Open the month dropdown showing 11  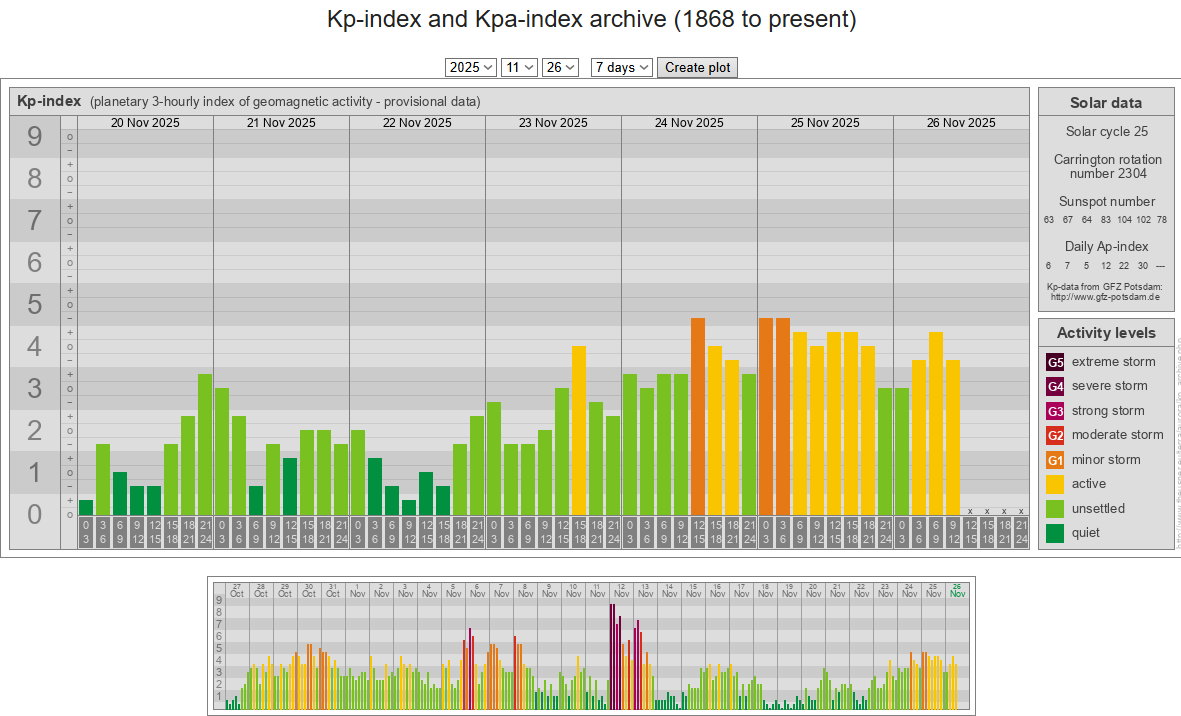point(519,67)
